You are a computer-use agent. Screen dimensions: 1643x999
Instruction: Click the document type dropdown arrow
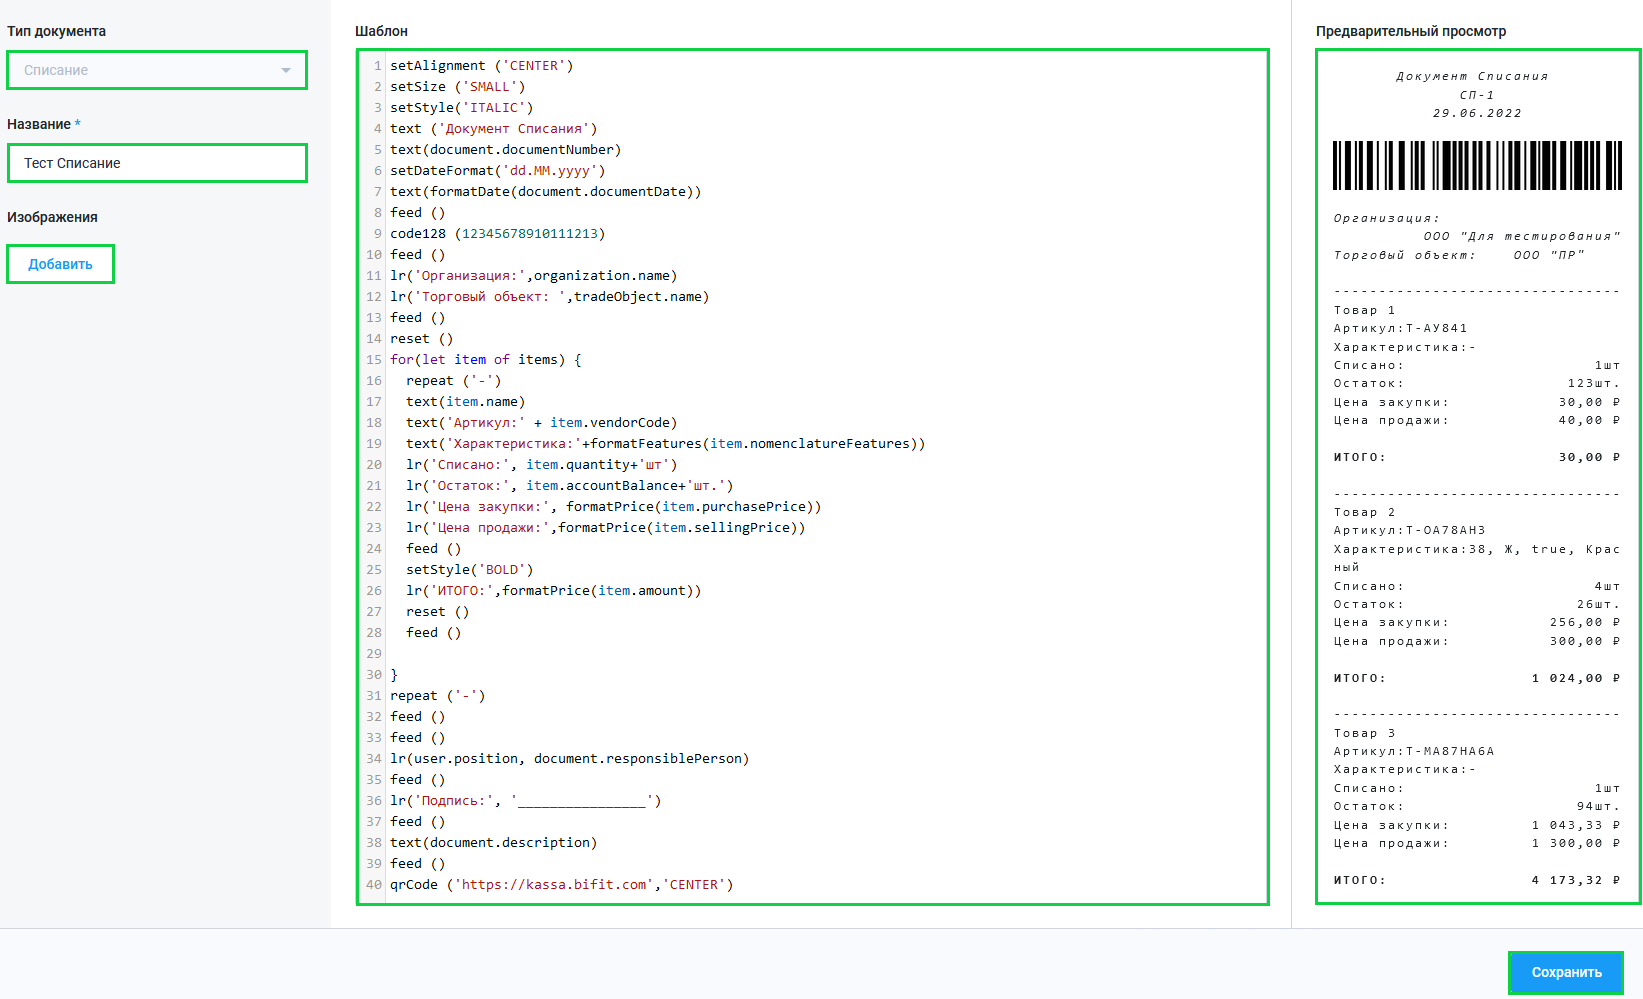tap(286, 70)
